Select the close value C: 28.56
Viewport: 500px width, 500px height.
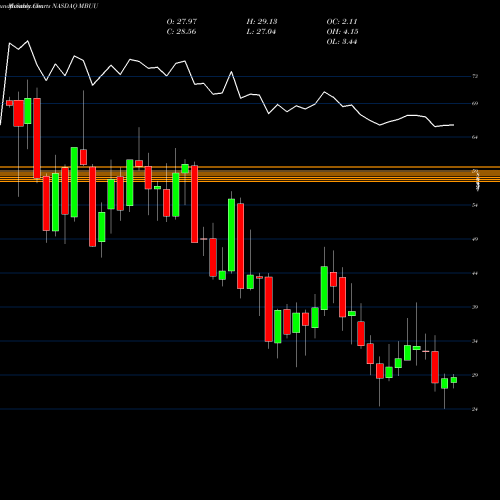point(181,32)
